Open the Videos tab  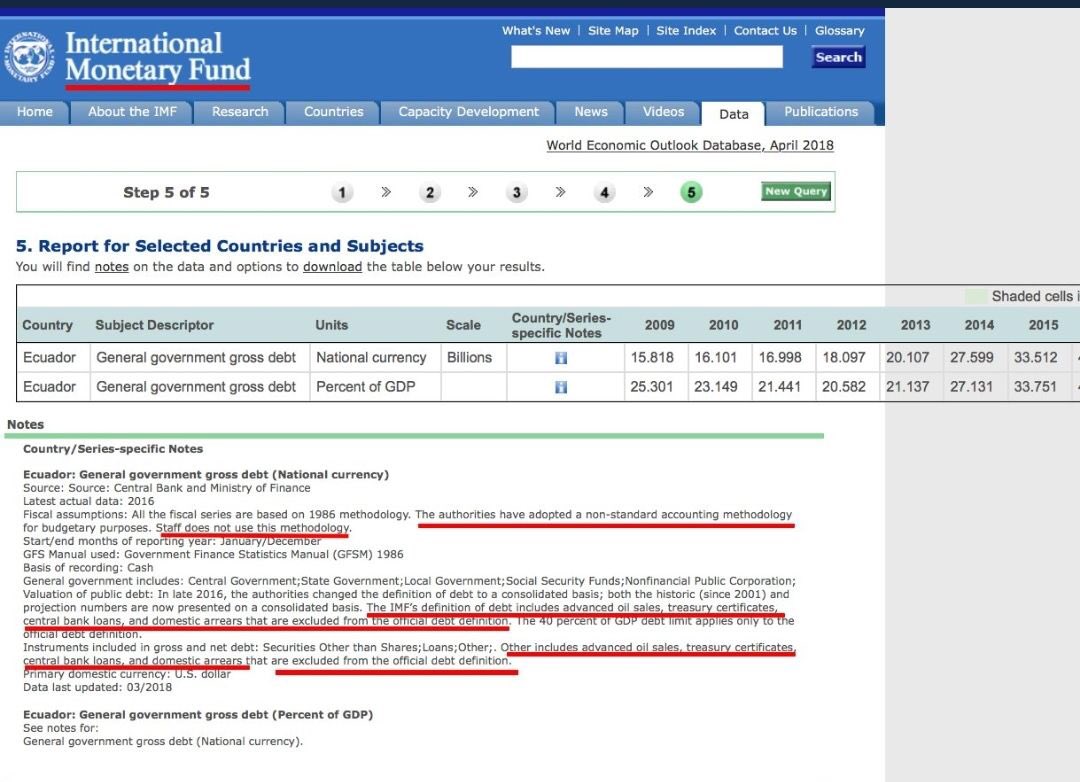click(x=663, y=112)
